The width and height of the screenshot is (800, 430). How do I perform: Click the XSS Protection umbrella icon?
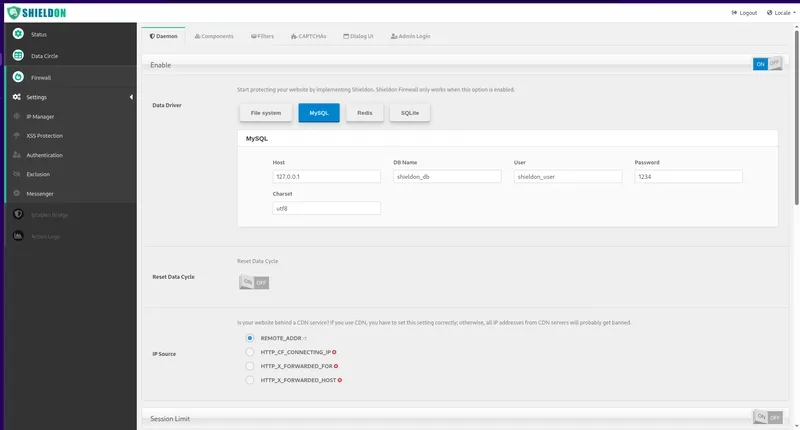click(x=17, y=136)
